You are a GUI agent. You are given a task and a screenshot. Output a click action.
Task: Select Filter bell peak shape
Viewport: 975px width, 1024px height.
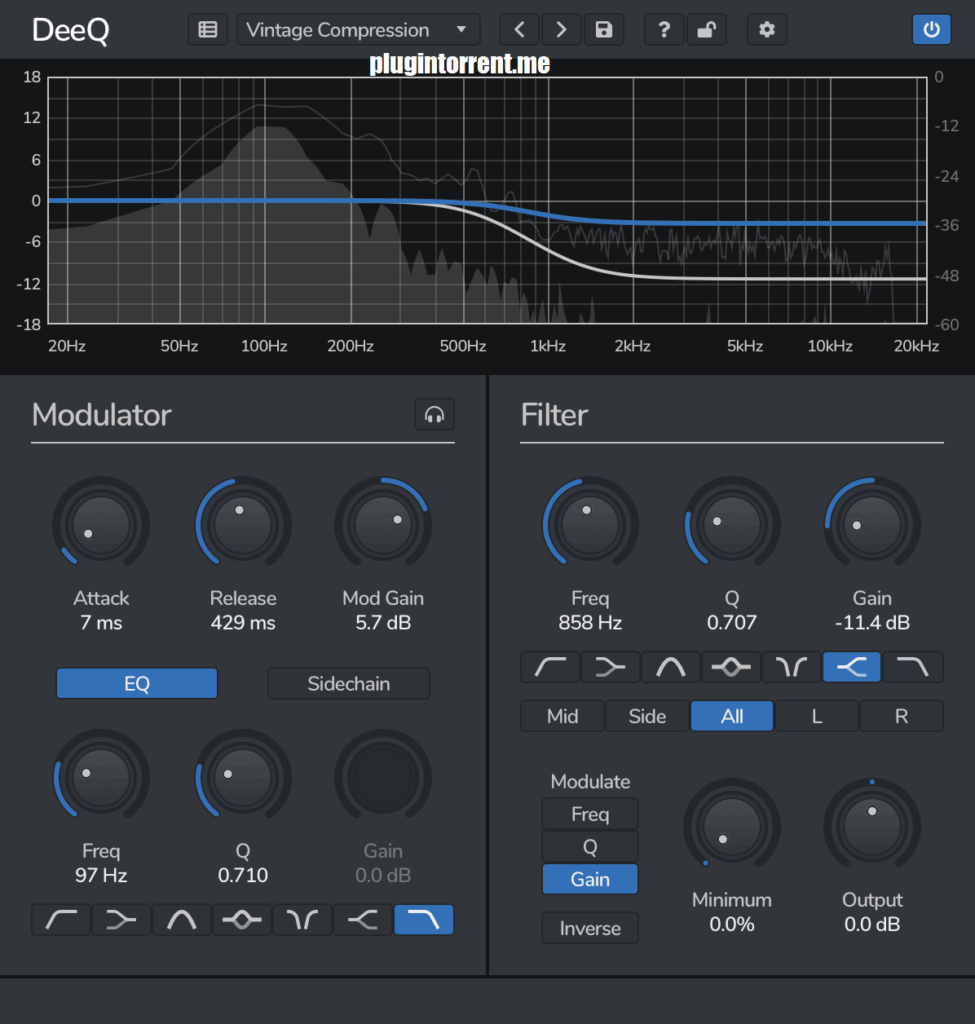731,667
